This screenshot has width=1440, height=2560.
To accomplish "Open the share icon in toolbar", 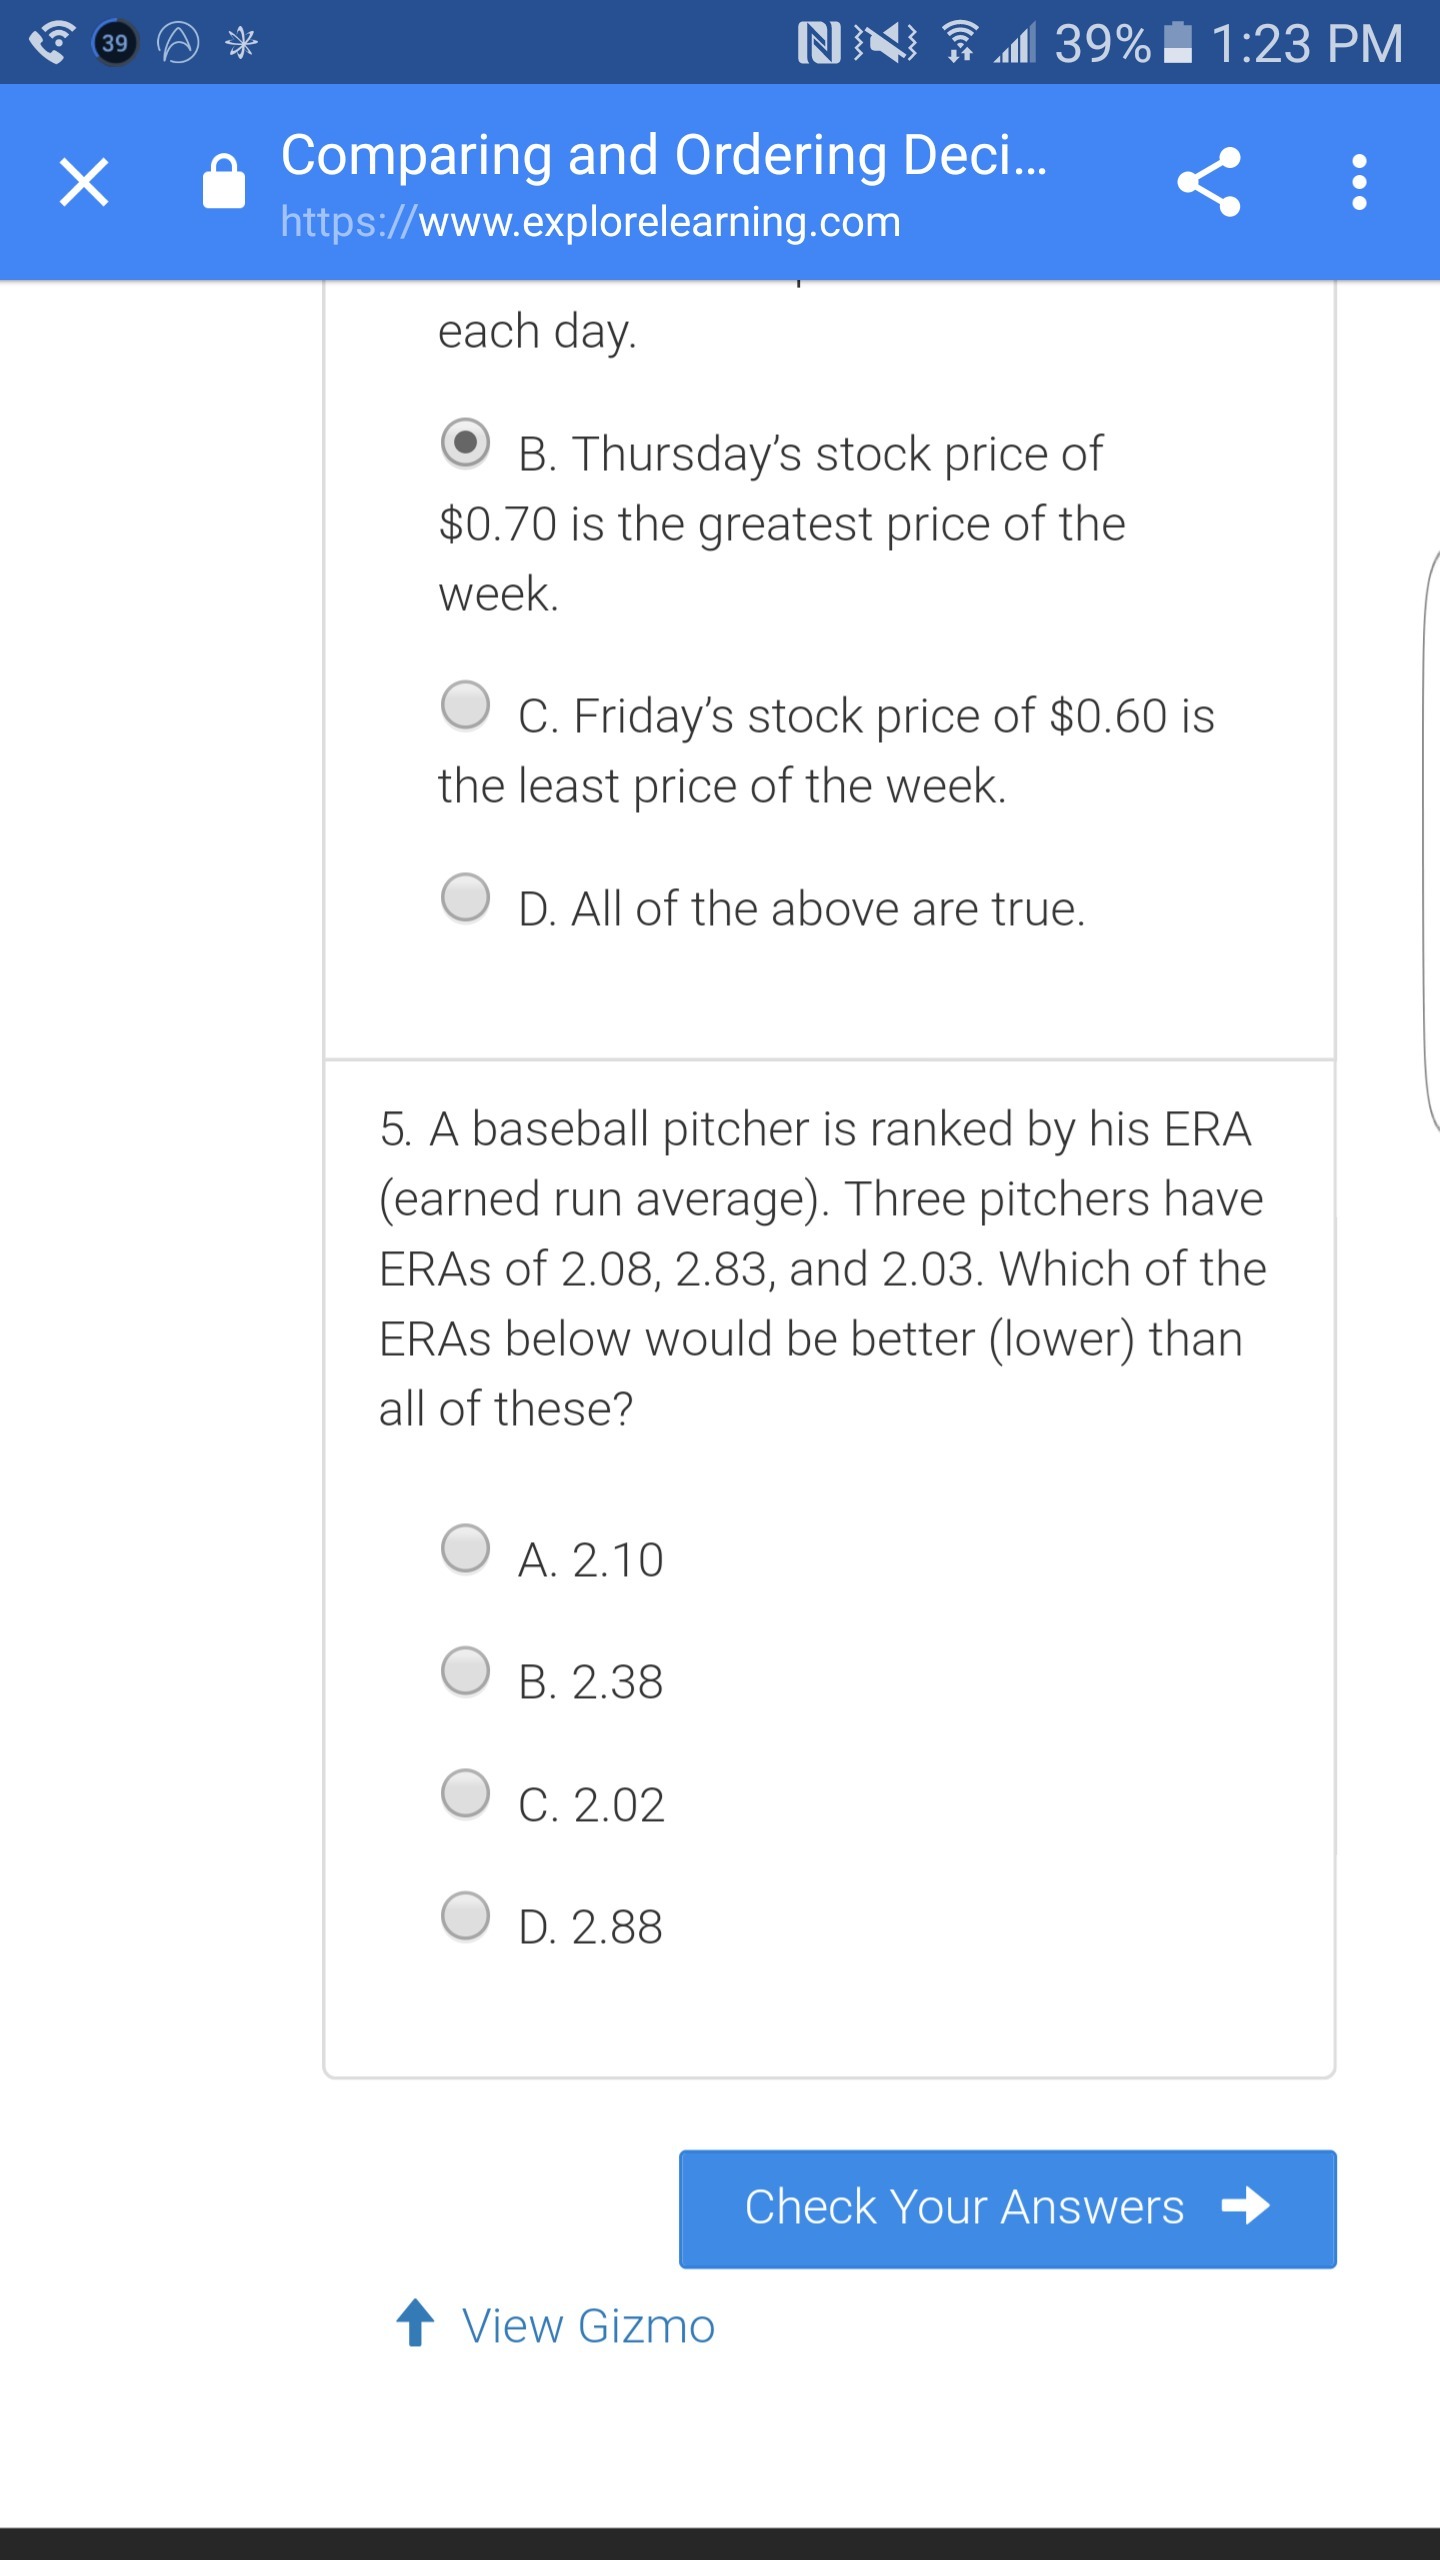I will point(1209,182).
